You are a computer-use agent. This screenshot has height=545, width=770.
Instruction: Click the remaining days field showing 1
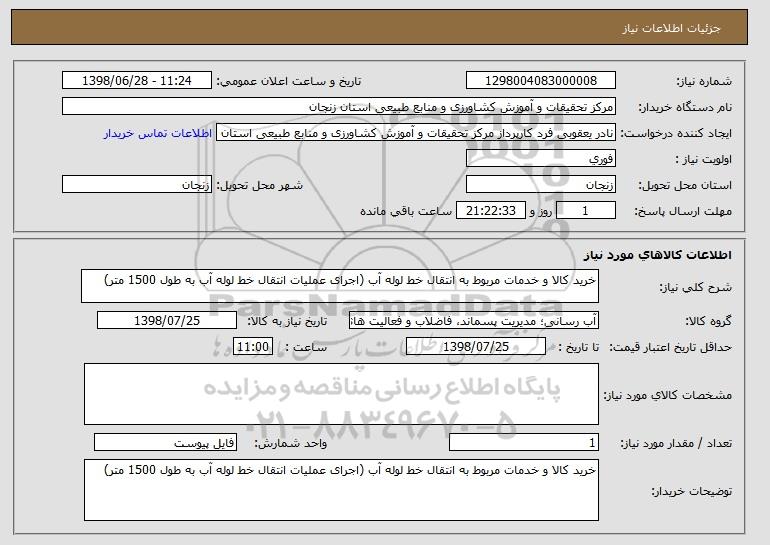pos(585,211)
